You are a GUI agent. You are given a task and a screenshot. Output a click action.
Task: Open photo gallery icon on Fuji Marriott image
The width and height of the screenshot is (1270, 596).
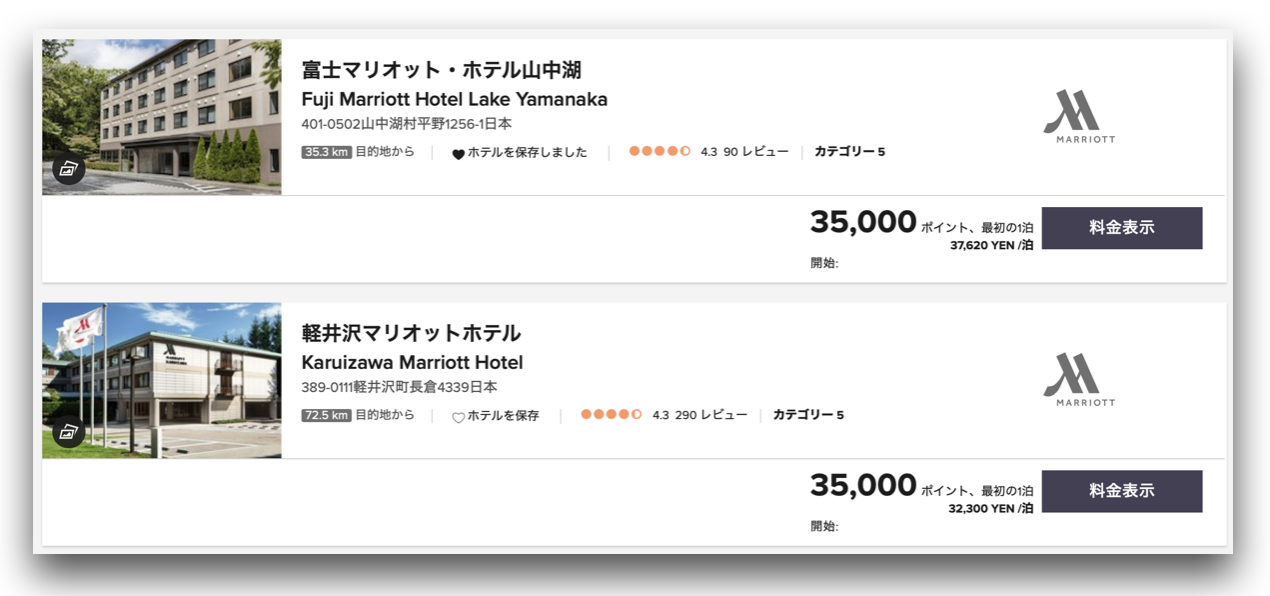point(68,169)
